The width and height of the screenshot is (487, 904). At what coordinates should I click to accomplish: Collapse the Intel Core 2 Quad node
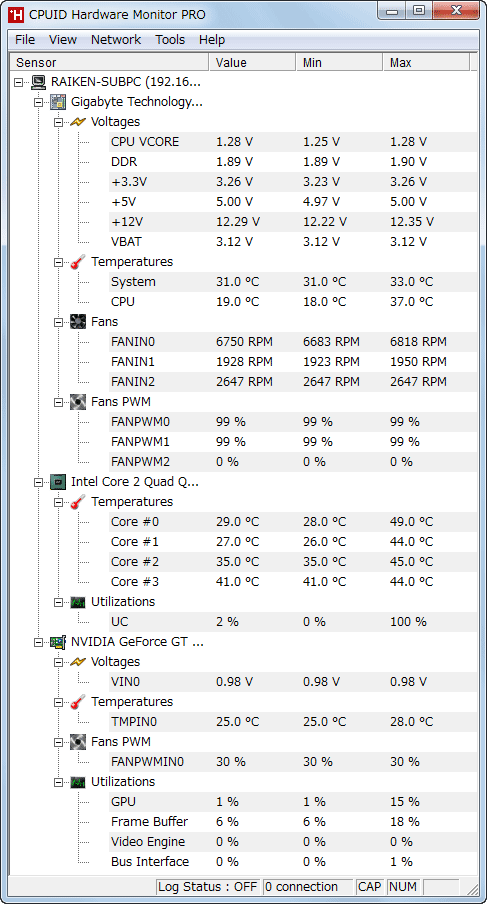(39, 482)
